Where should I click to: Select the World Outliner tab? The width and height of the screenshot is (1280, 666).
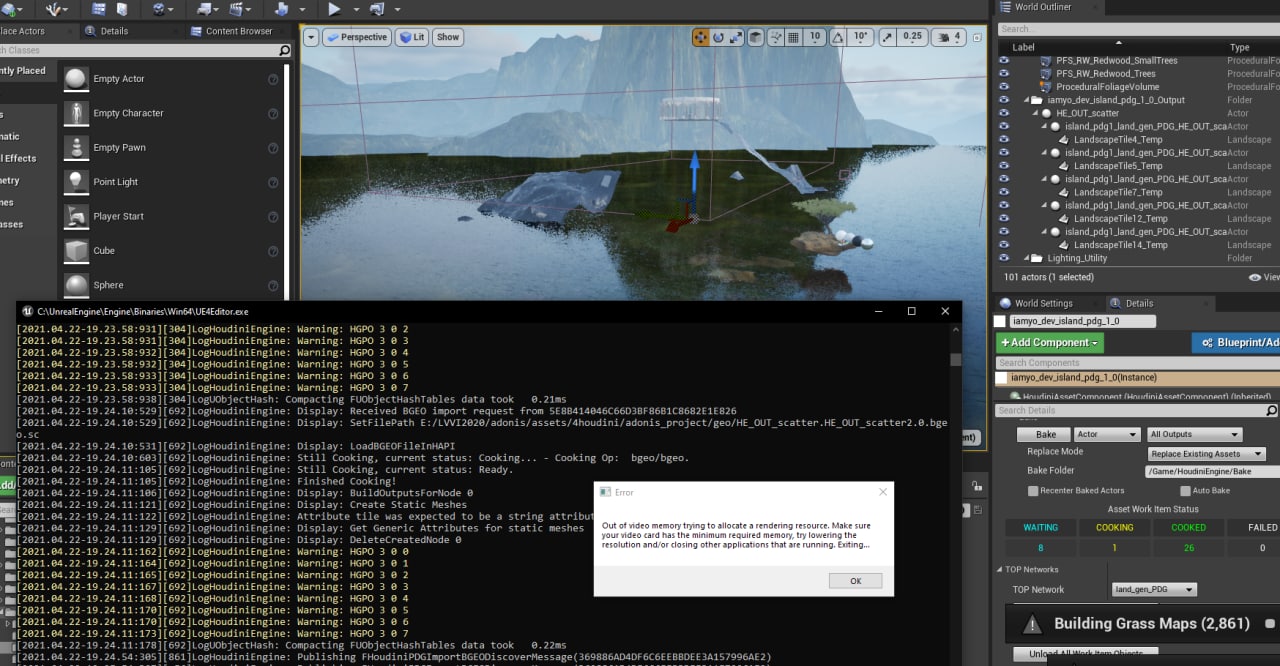tap(1042, 7)
